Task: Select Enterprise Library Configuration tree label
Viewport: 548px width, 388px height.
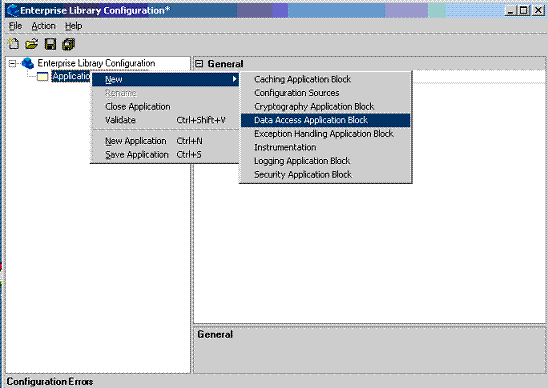Action: (96, 63)
